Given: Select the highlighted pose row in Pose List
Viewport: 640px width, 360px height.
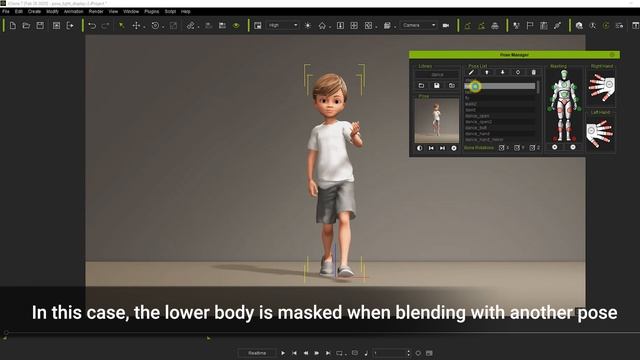Looking at the screenshot, I should [x=500, y=86].
